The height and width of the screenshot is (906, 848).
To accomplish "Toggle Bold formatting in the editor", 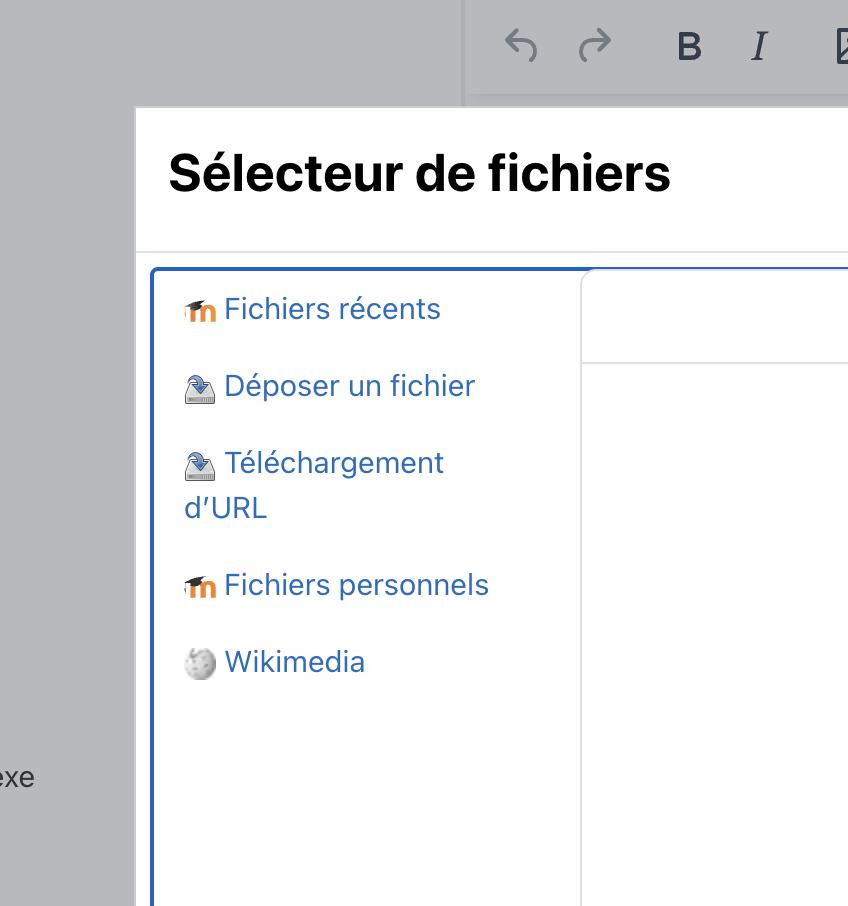I will point(689,46).
